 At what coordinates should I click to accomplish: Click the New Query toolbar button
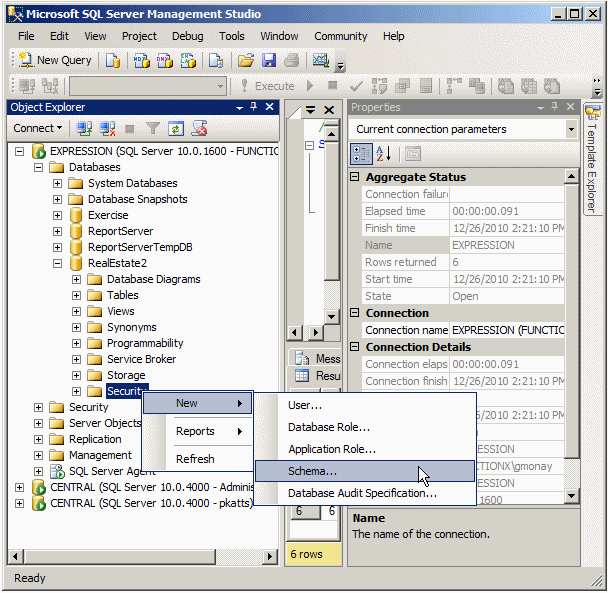[x=55, y=60]
